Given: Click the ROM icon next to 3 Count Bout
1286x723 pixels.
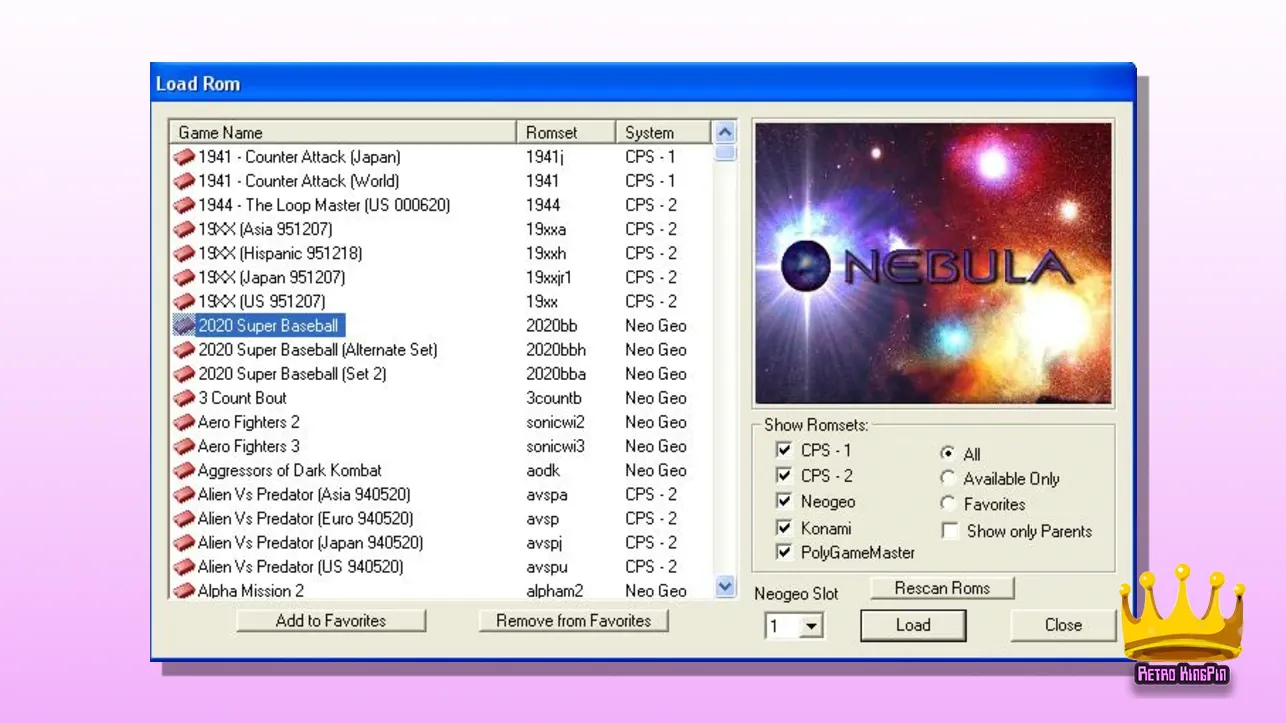Looking at the screenshot, I should click(x=184, y=398).
